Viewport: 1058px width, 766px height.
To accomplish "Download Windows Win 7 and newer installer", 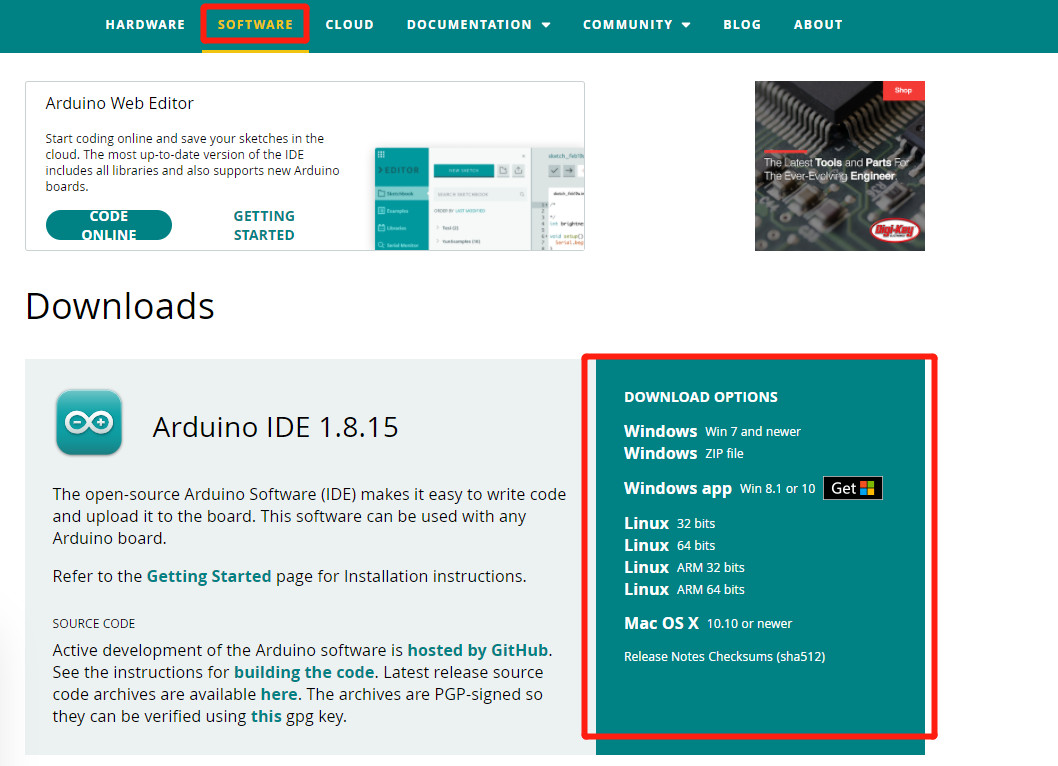I will pyautogui.click(x=712, y=431).
